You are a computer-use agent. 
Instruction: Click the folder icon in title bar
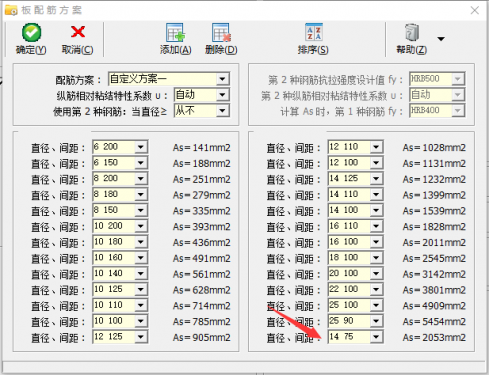click(x=11, y=10)
